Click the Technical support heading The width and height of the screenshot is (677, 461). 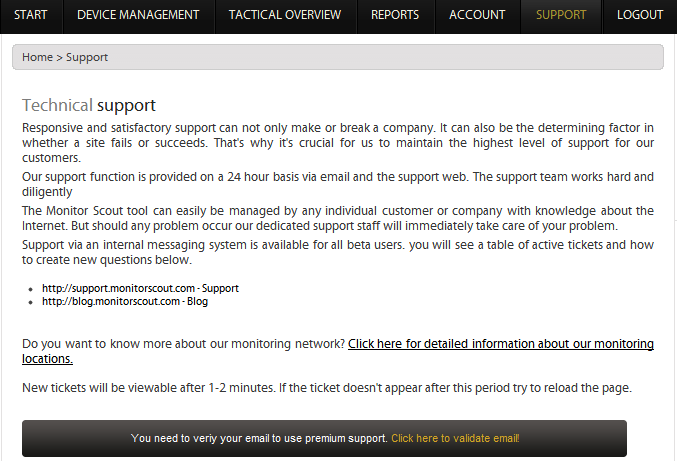(x=89, y=105)
